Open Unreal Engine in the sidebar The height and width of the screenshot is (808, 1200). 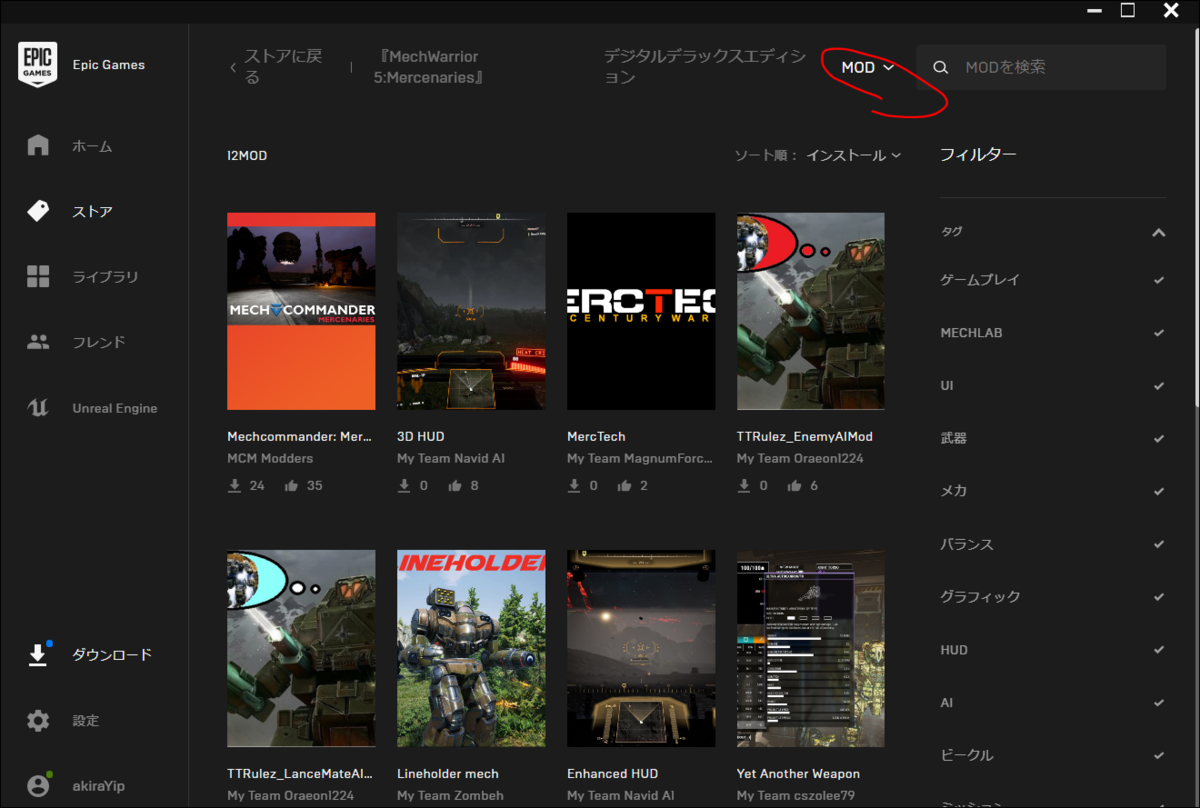tap(115, 408)
